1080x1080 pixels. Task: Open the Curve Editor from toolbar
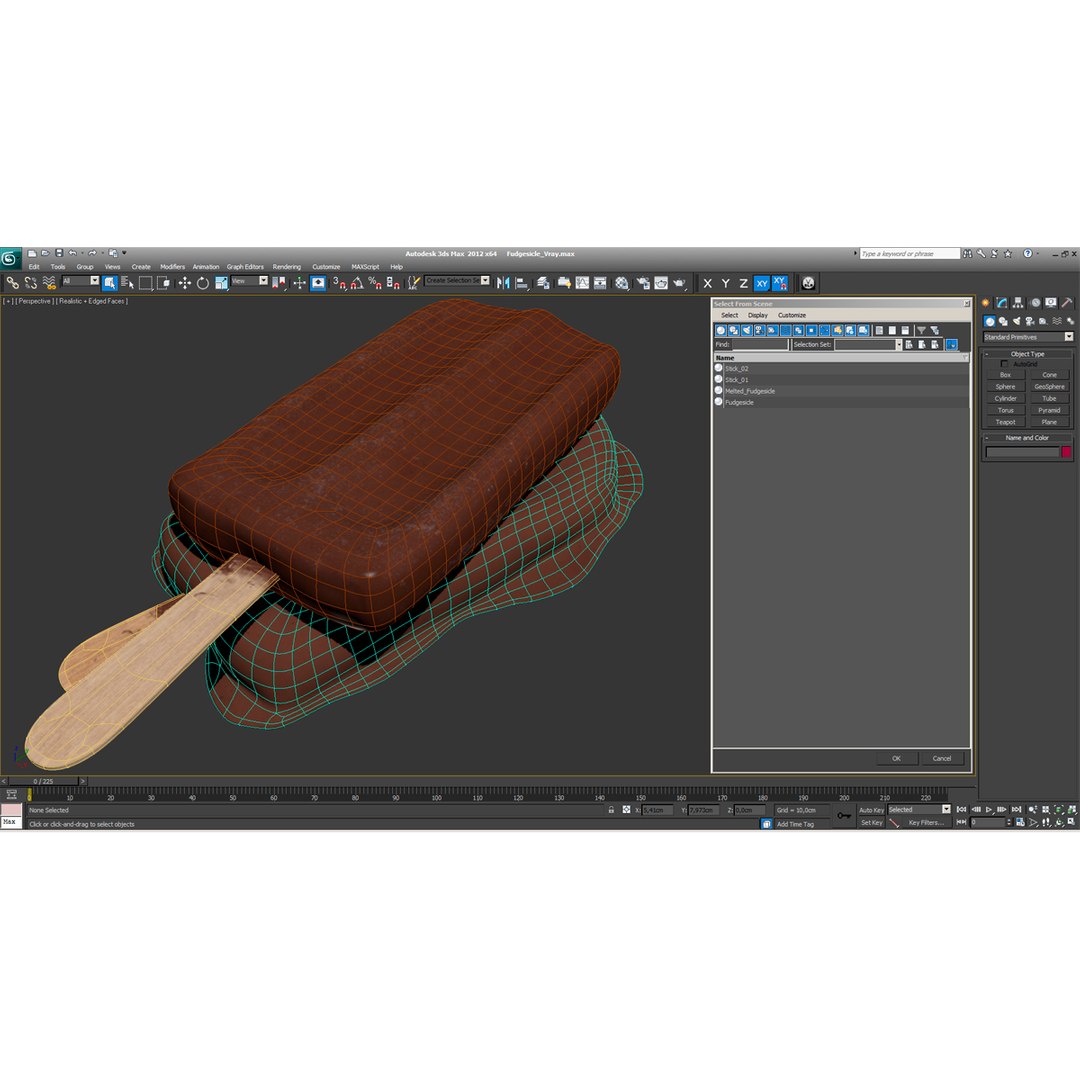582,282
